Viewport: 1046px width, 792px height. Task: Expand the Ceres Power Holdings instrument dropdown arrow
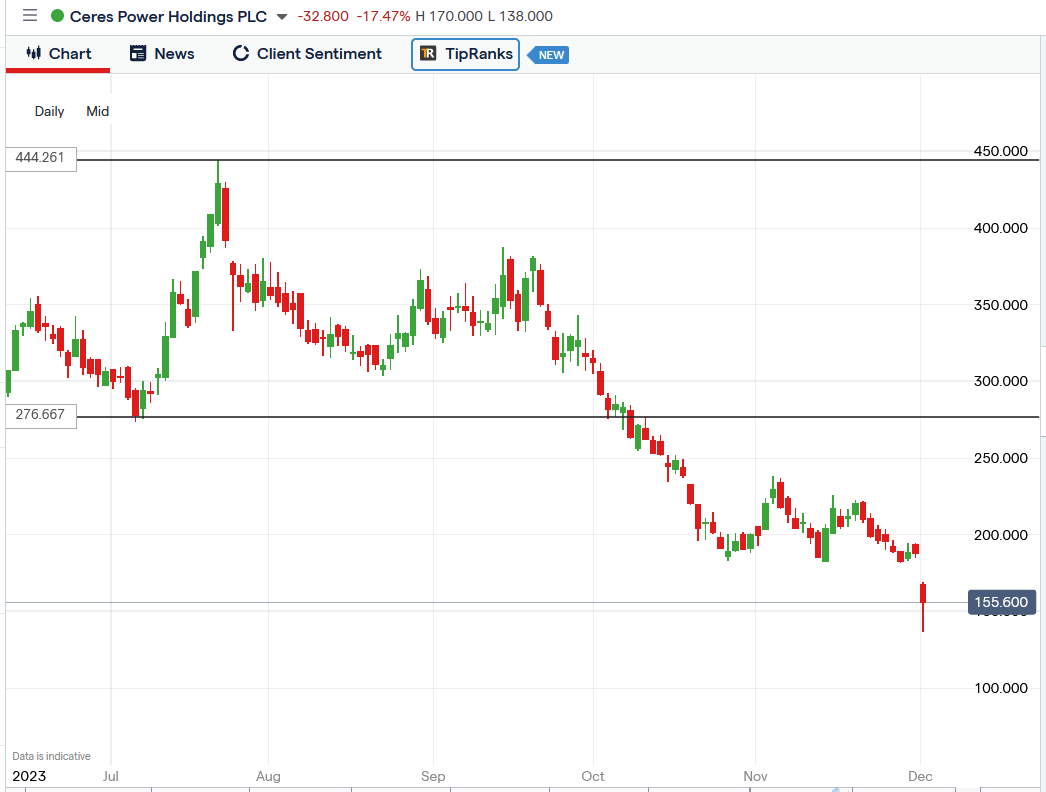[282, 17]
